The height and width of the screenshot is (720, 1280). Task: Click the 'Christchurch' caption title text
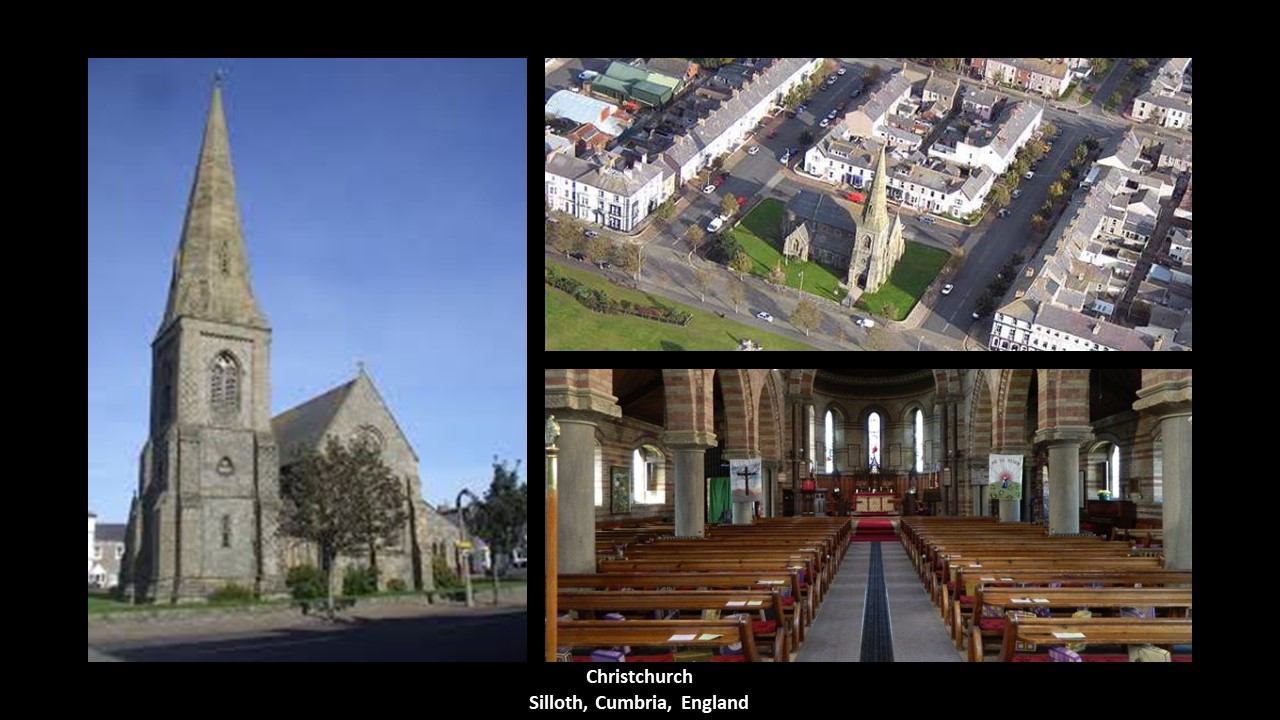tap(639, 677)
